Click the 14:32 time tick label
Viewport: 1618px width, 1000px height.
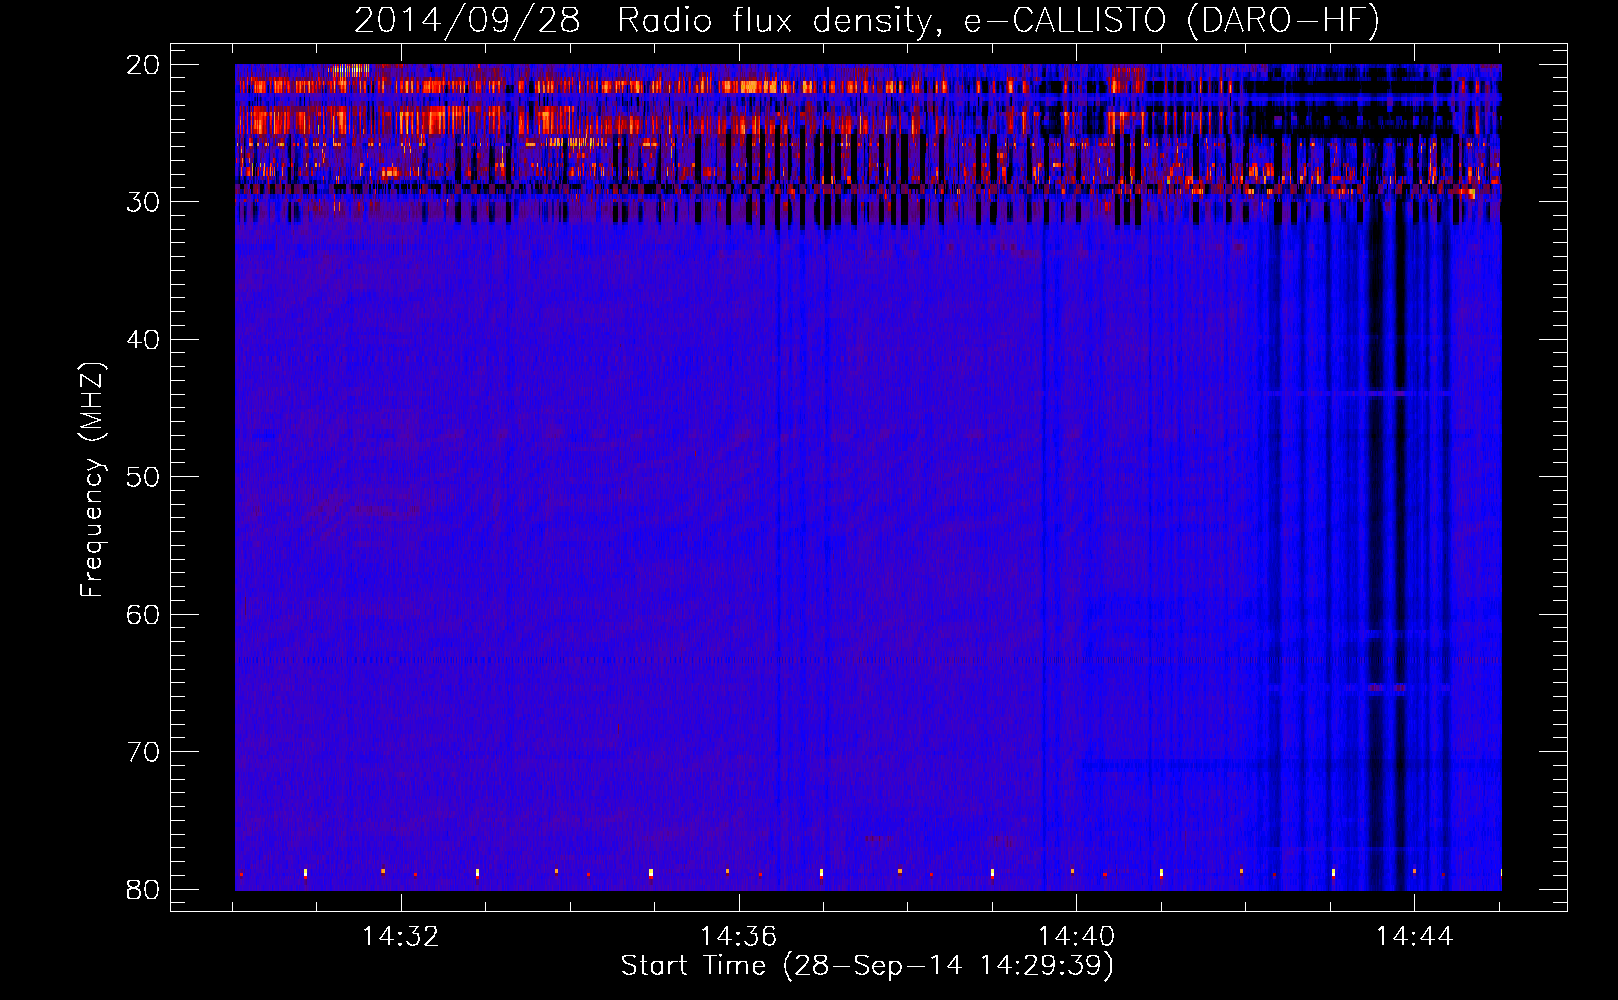tap(401, 937)
